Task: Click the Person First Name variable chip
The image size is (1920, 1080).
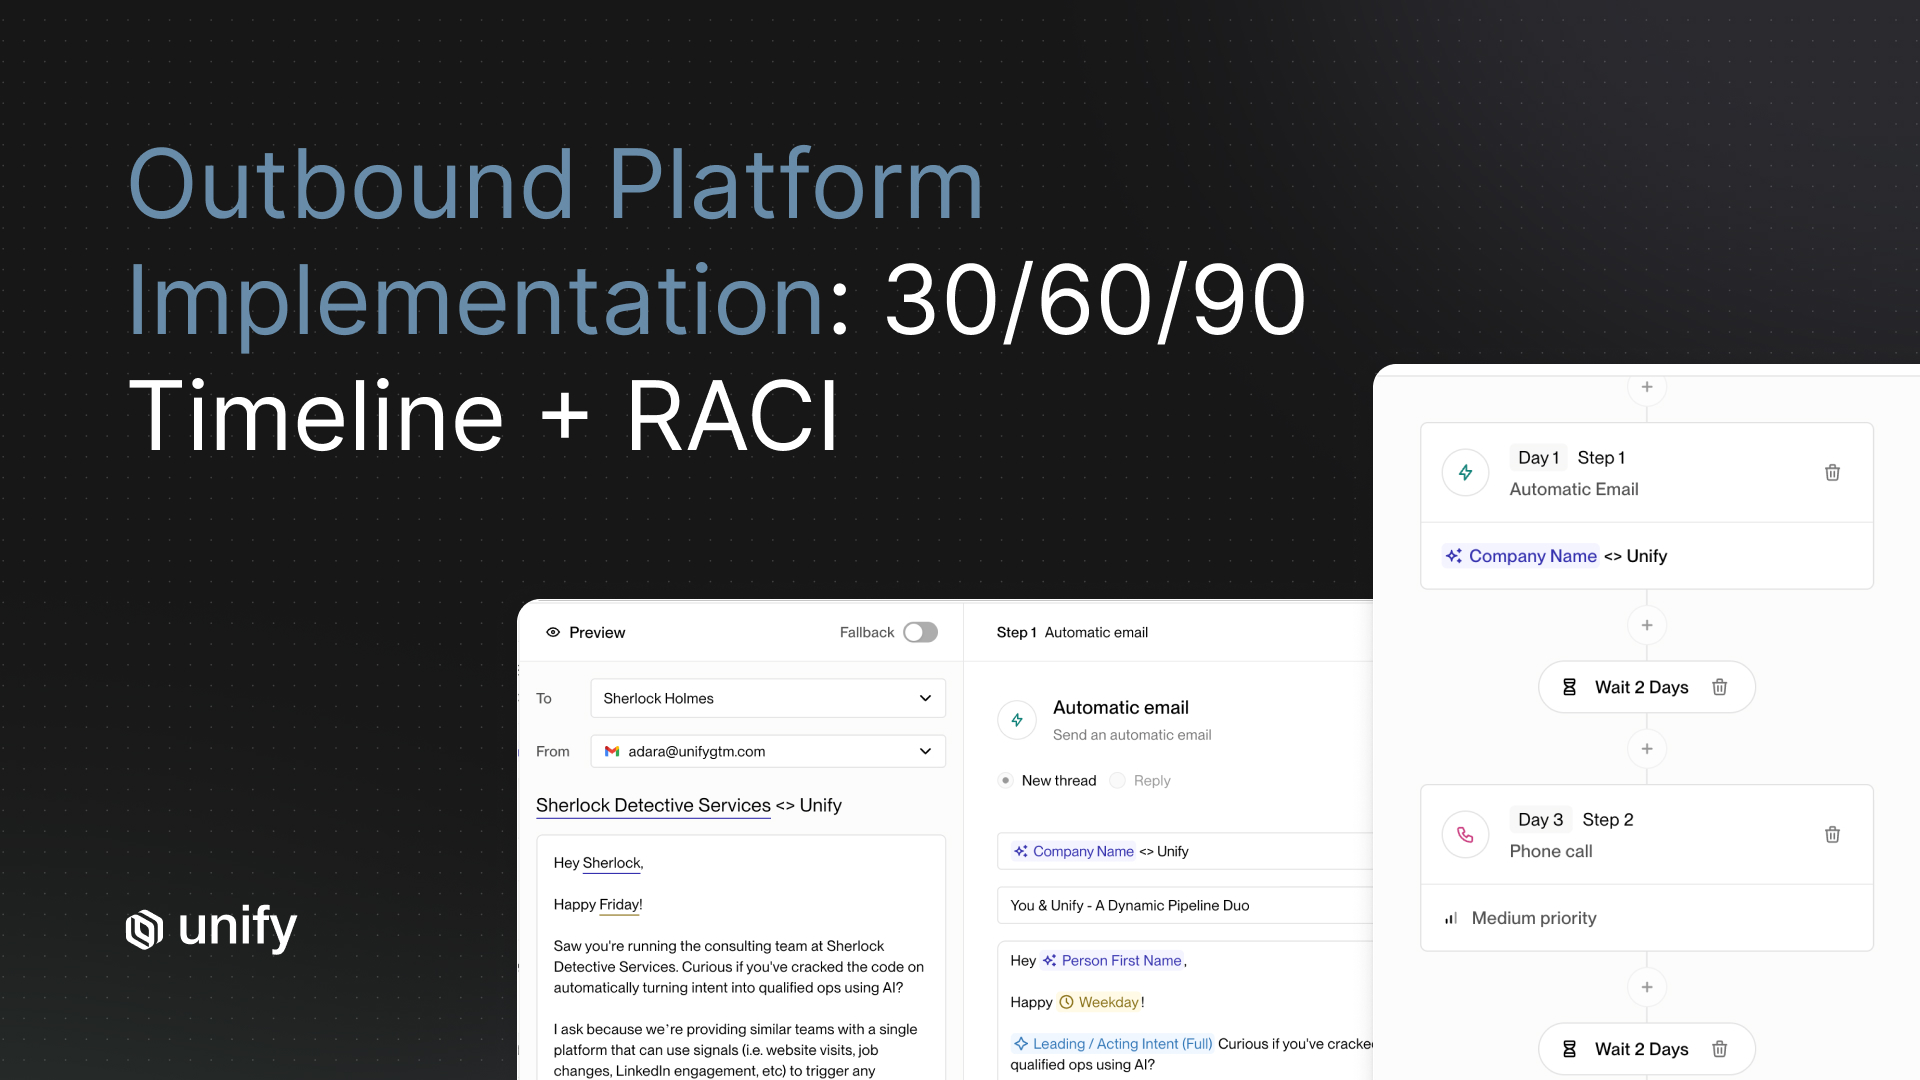Action: click(1112, 960)
